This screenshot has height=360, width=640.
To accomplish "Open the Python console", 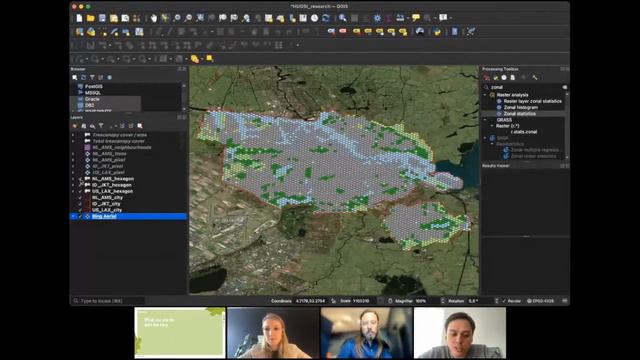I will [437, 31].
